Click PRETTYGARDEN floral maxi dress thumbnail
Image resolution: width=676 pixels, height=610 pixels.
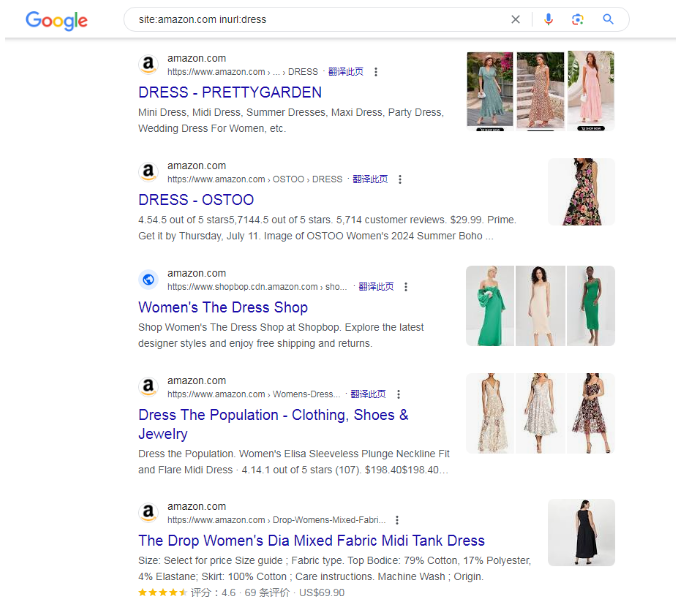pos(541,91)
